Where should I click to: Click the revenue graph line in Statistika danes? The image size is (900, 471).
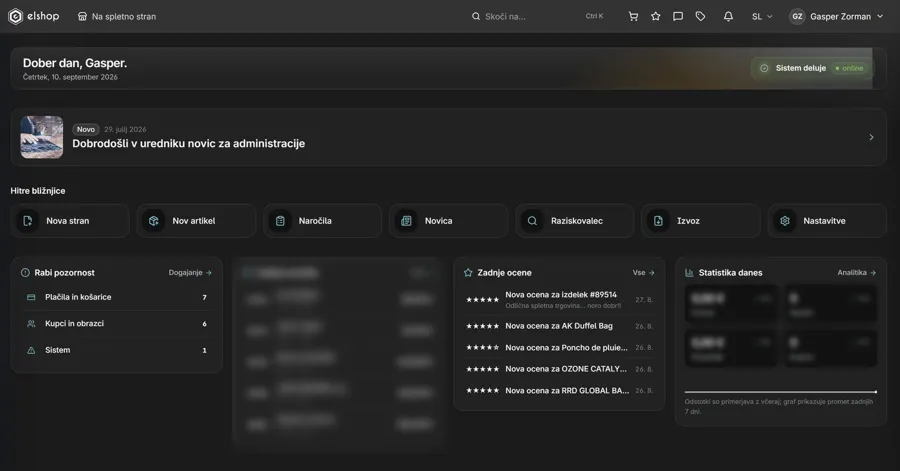point(781,392)
